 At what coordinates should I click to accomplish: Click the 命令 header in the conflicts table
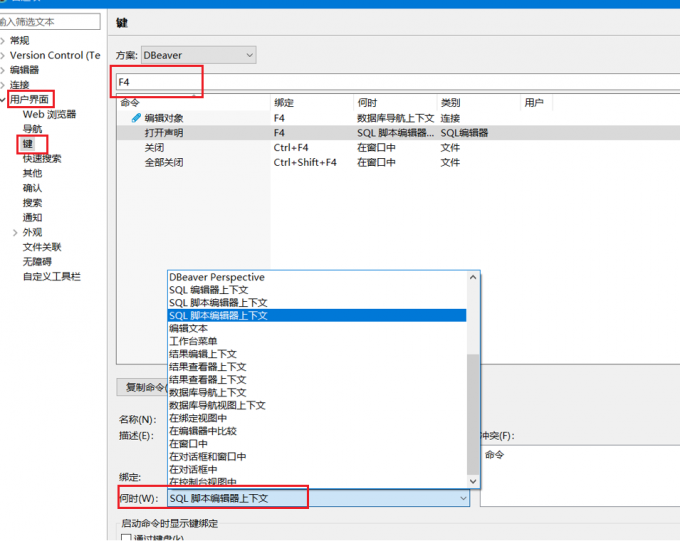[494, 455]
